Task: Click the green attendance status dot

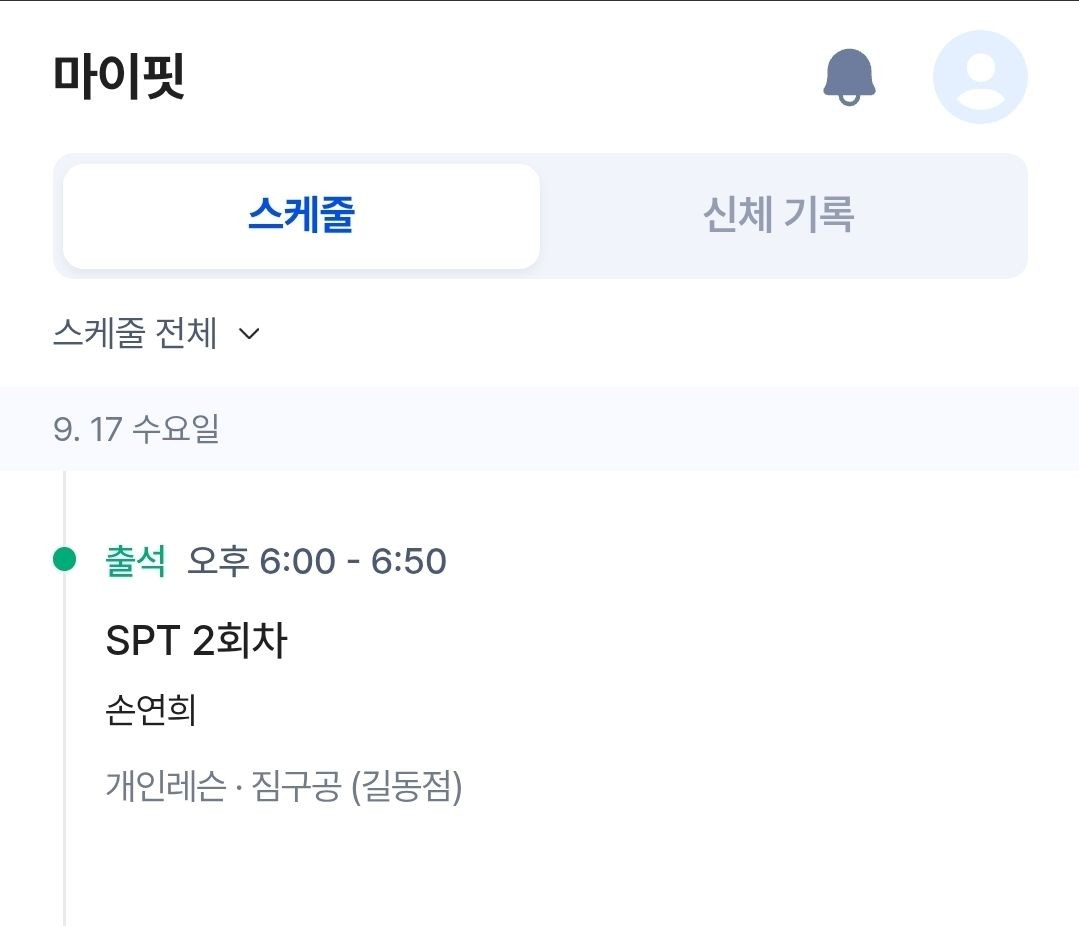Action: [x=65, y=560]
